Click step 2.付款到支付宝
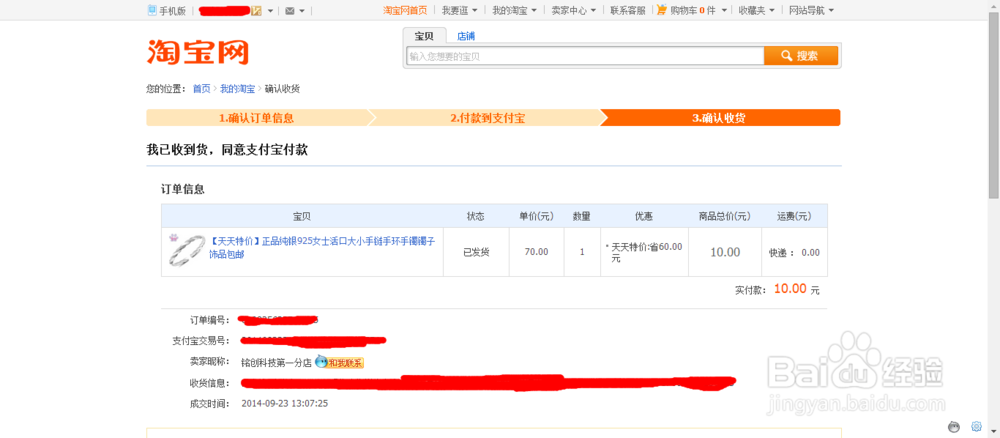Screen dimensions: 1000x438 [488, 118]
